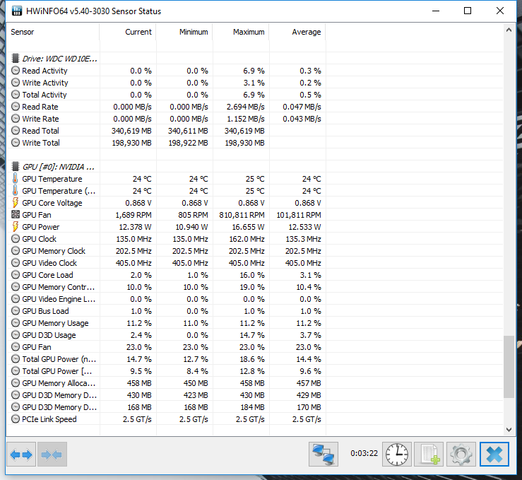Click the 0.047 MB/s average value

pos(302,107)
